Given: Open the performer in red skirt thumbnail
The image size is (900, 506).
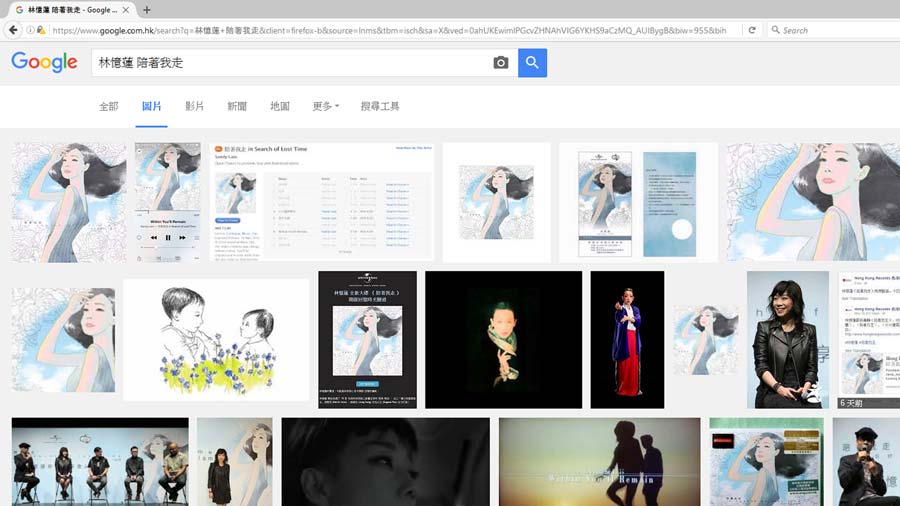Looking at the screenshot, I should (627, 340).
